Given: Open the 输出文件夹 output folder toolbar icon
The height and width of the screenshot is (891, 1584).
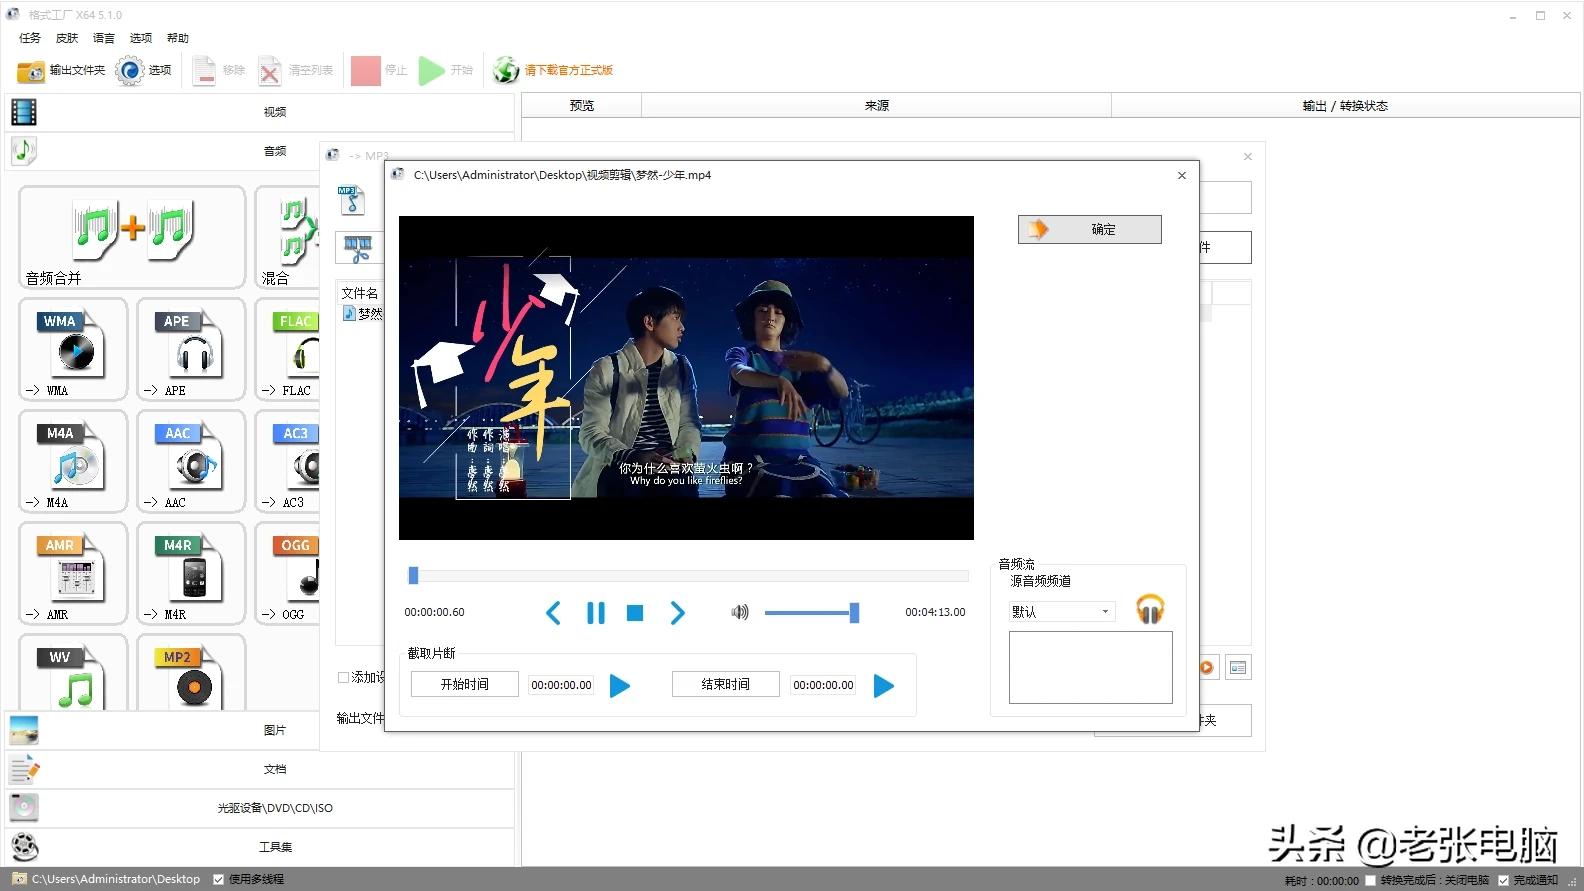Looking at the screenshot, I should (61, 70).
